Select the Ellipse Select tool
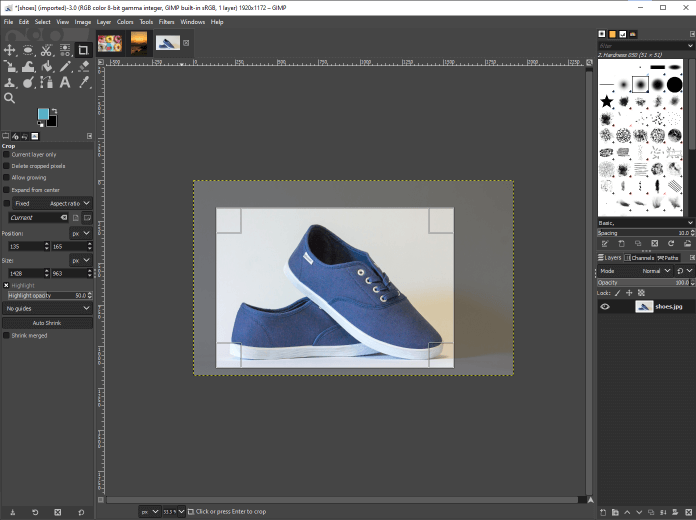 [x=28, y=50]
